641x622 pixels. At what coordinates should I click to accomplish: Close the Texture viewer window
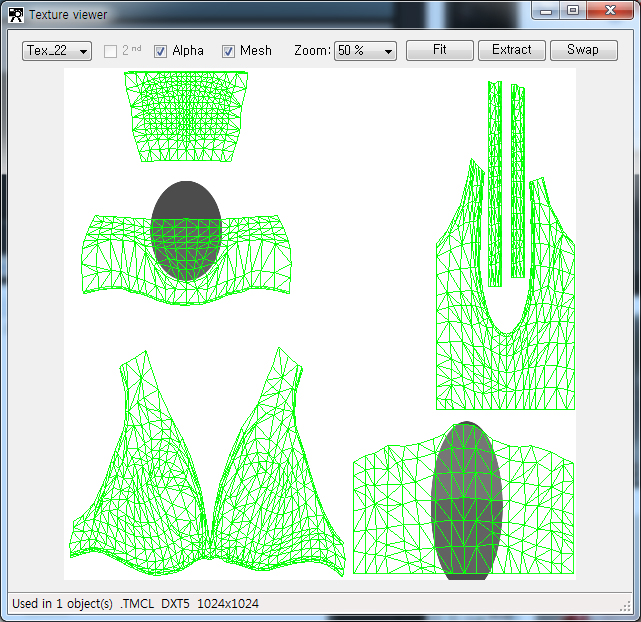[610, 11]
